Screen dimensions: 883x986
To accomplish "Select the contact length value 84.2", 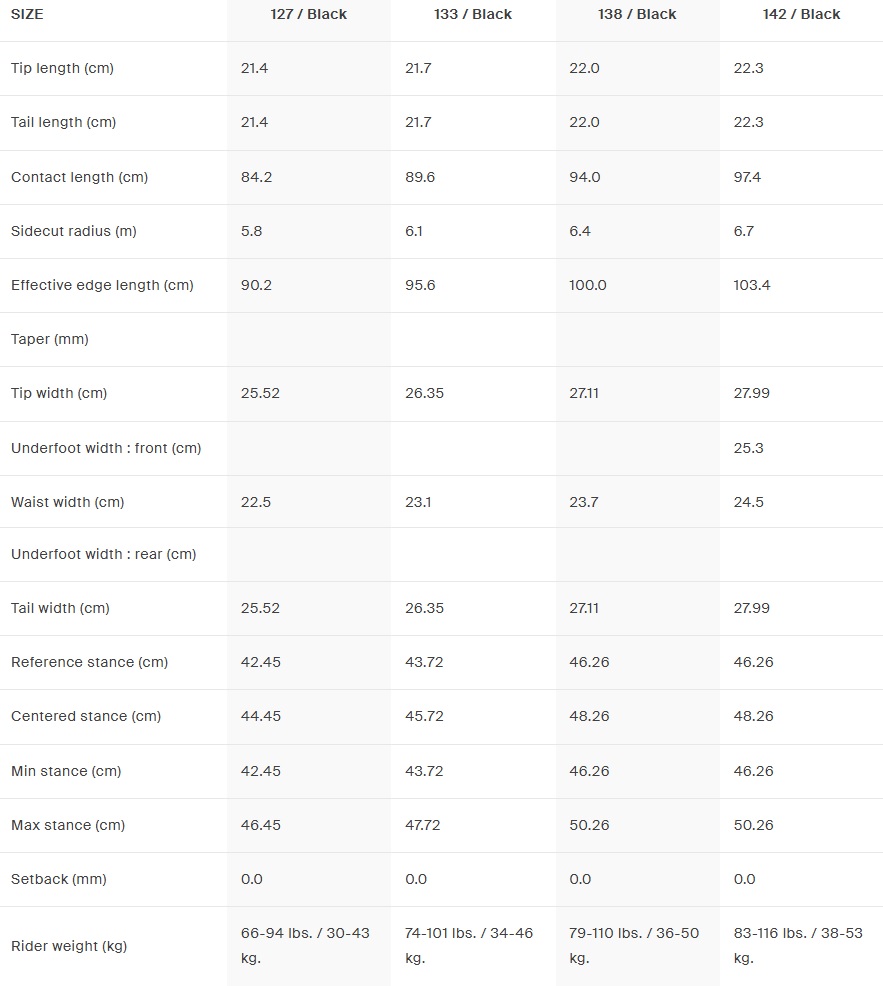I will (x=256, y=177).
